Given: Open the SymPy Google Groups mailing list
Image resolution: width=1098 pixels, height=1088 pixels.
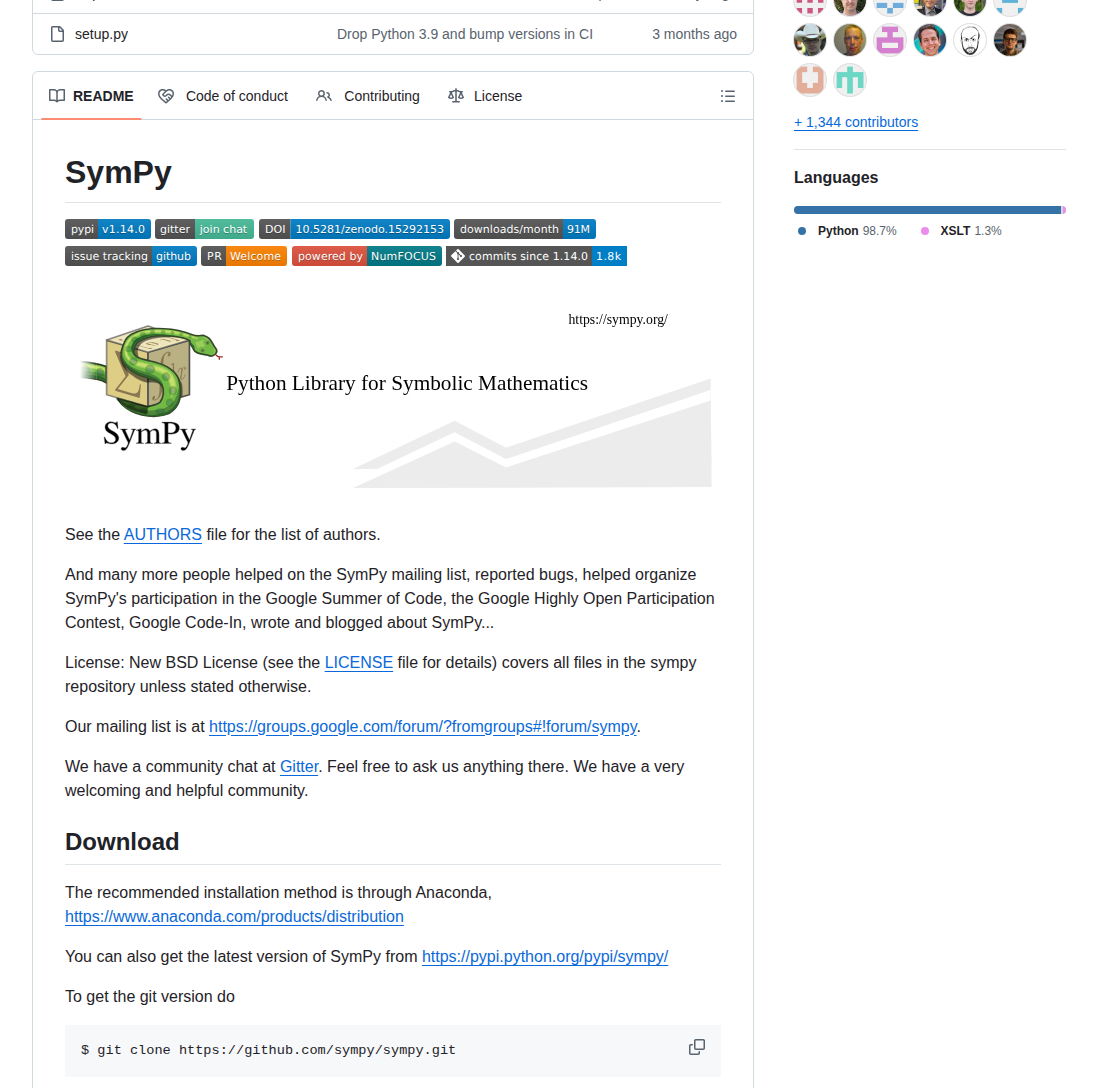Looking at the screenshot, I should point(423,726).
